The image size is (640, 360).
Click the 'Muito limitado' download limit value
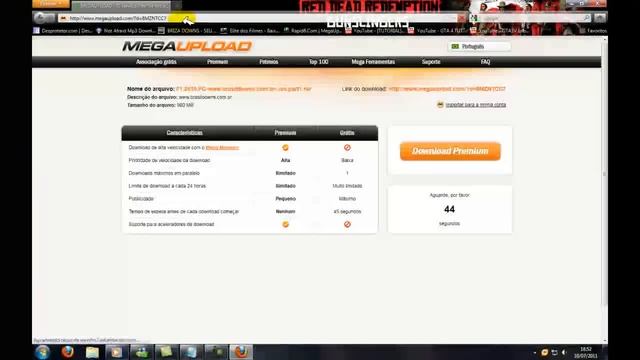[x=347, y=186]
